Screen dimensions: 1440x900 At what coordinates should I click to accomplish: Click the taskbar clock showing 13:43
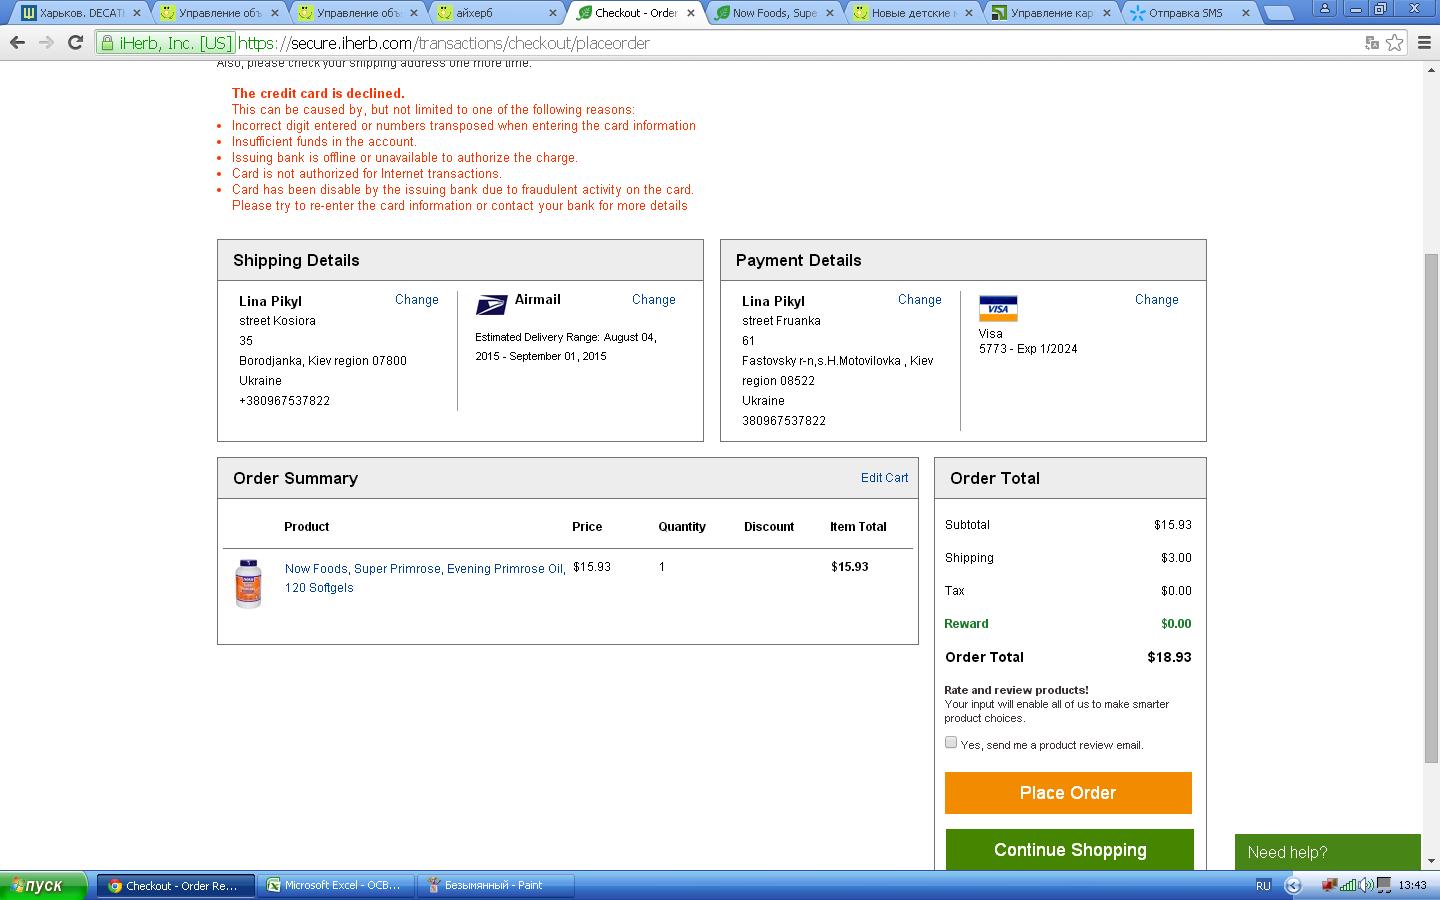coord(1413,885)
